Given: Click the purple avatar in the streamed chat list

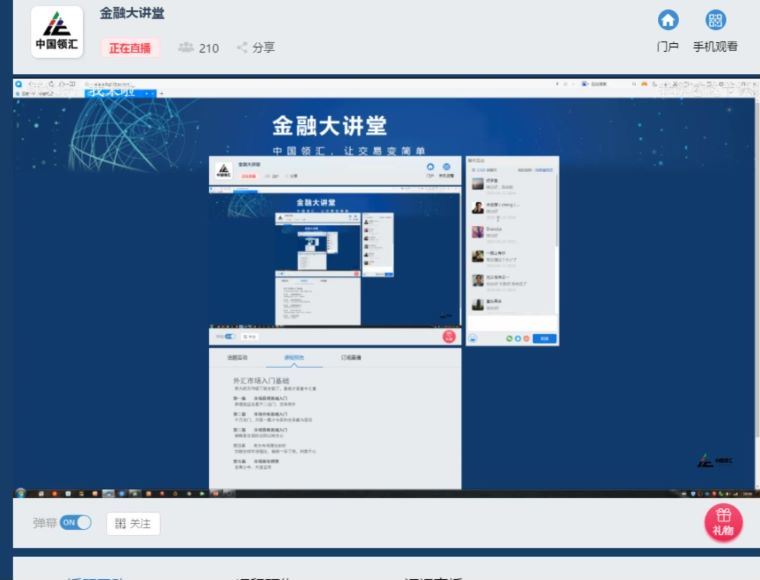Looking at the screenshot, I should pos(478,232).
